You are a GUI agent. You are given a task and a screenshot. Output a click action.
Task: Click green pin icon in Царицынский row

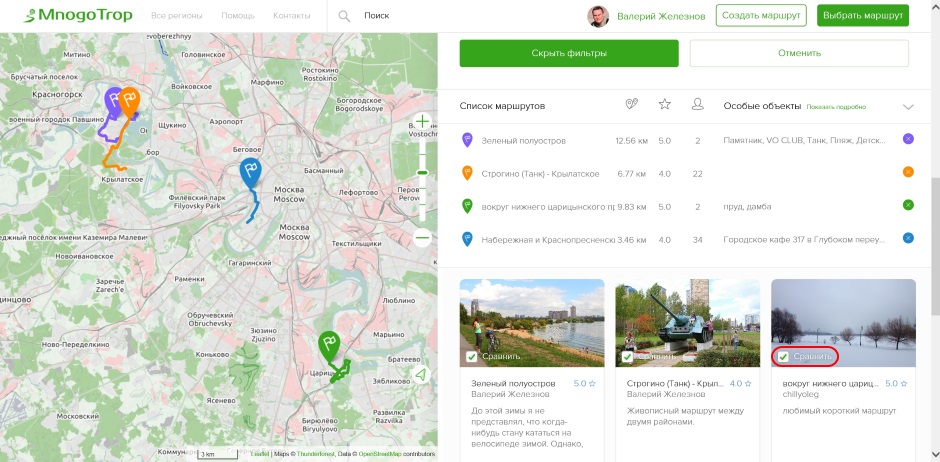(x=467, y=206)
